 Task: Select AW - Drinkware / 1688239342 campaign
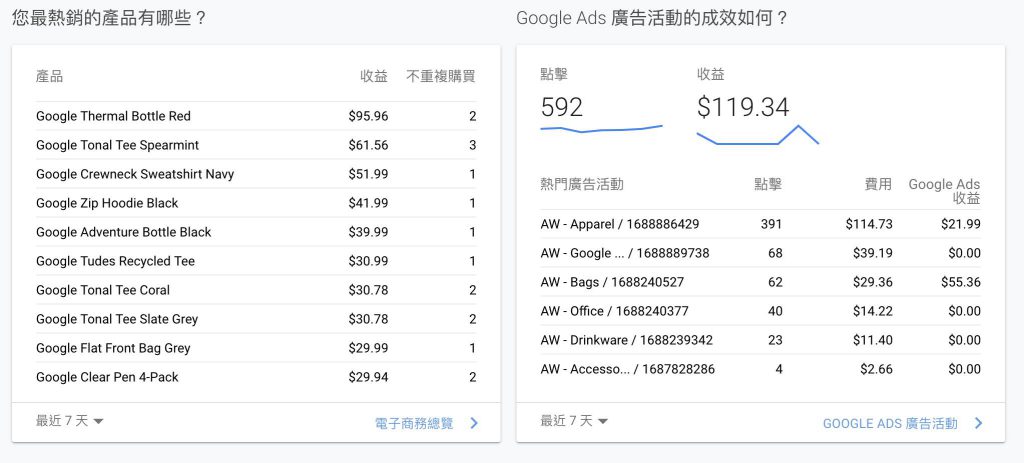627,340
